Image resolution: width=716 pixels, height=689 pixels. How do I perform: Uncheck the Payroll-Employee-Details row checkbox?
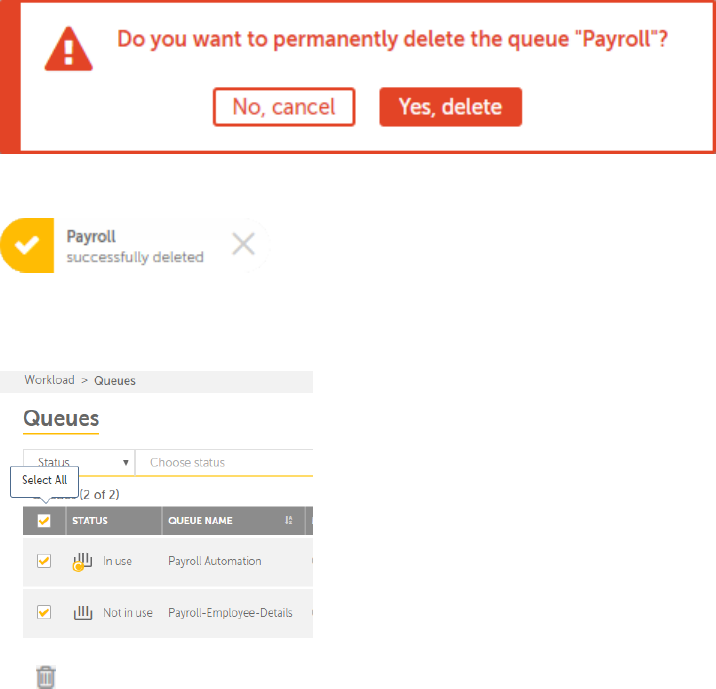point(44,612)
